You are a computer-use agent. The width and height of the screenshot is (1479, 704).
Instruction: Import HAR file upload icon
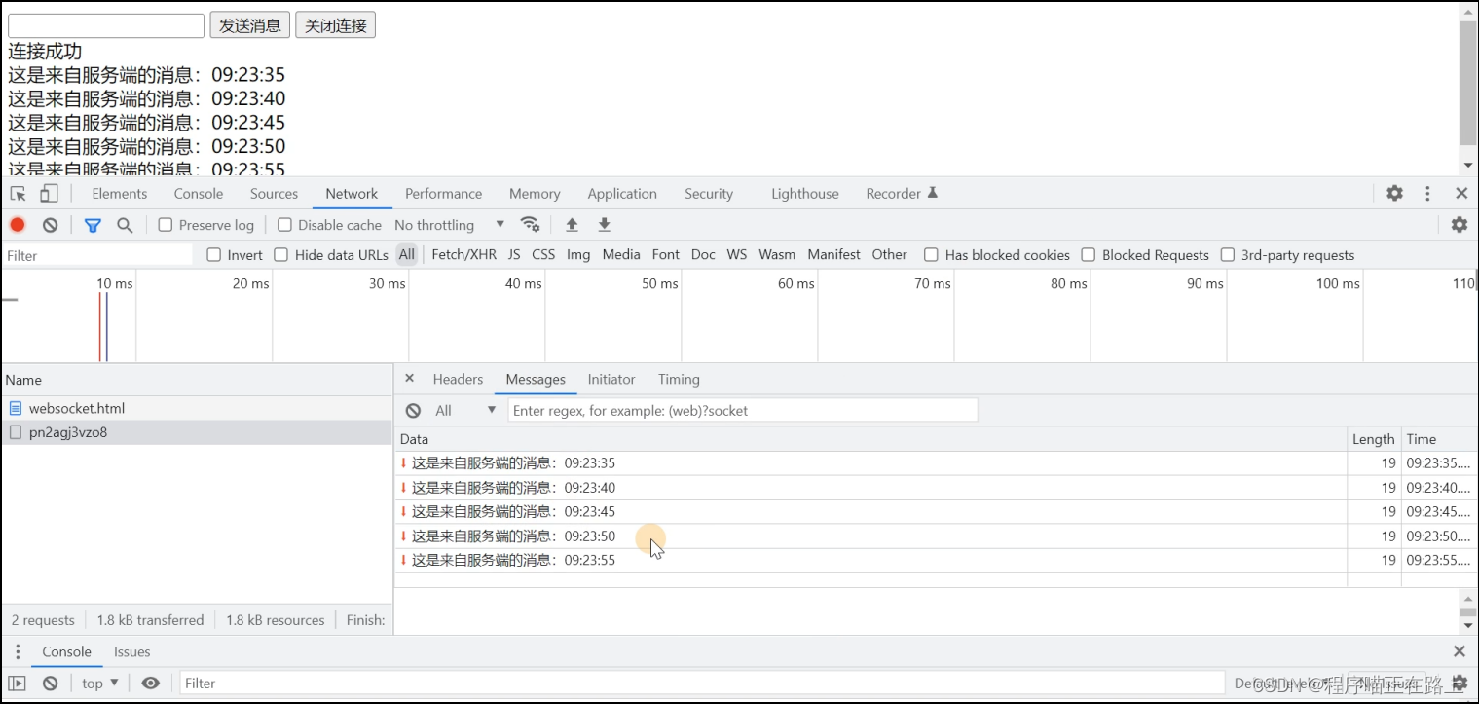pos(572,225)
